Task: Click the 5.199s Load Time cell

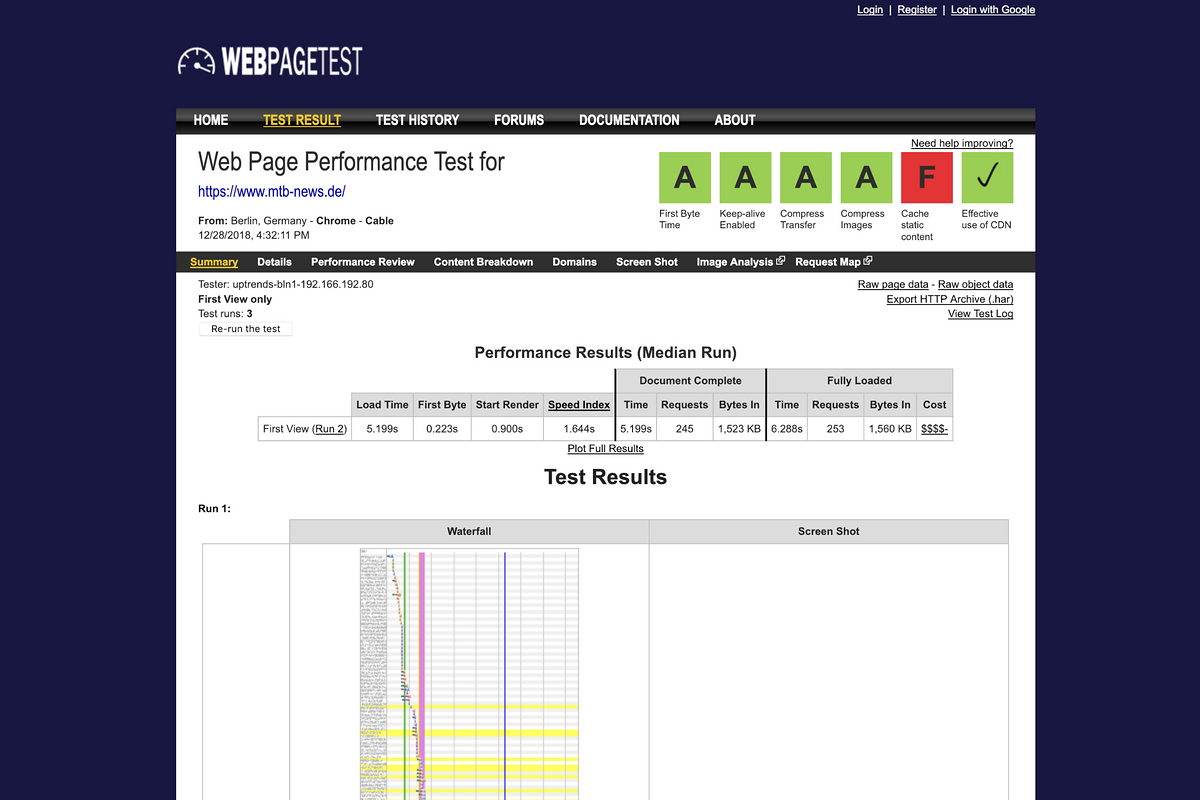Action: 383,429
